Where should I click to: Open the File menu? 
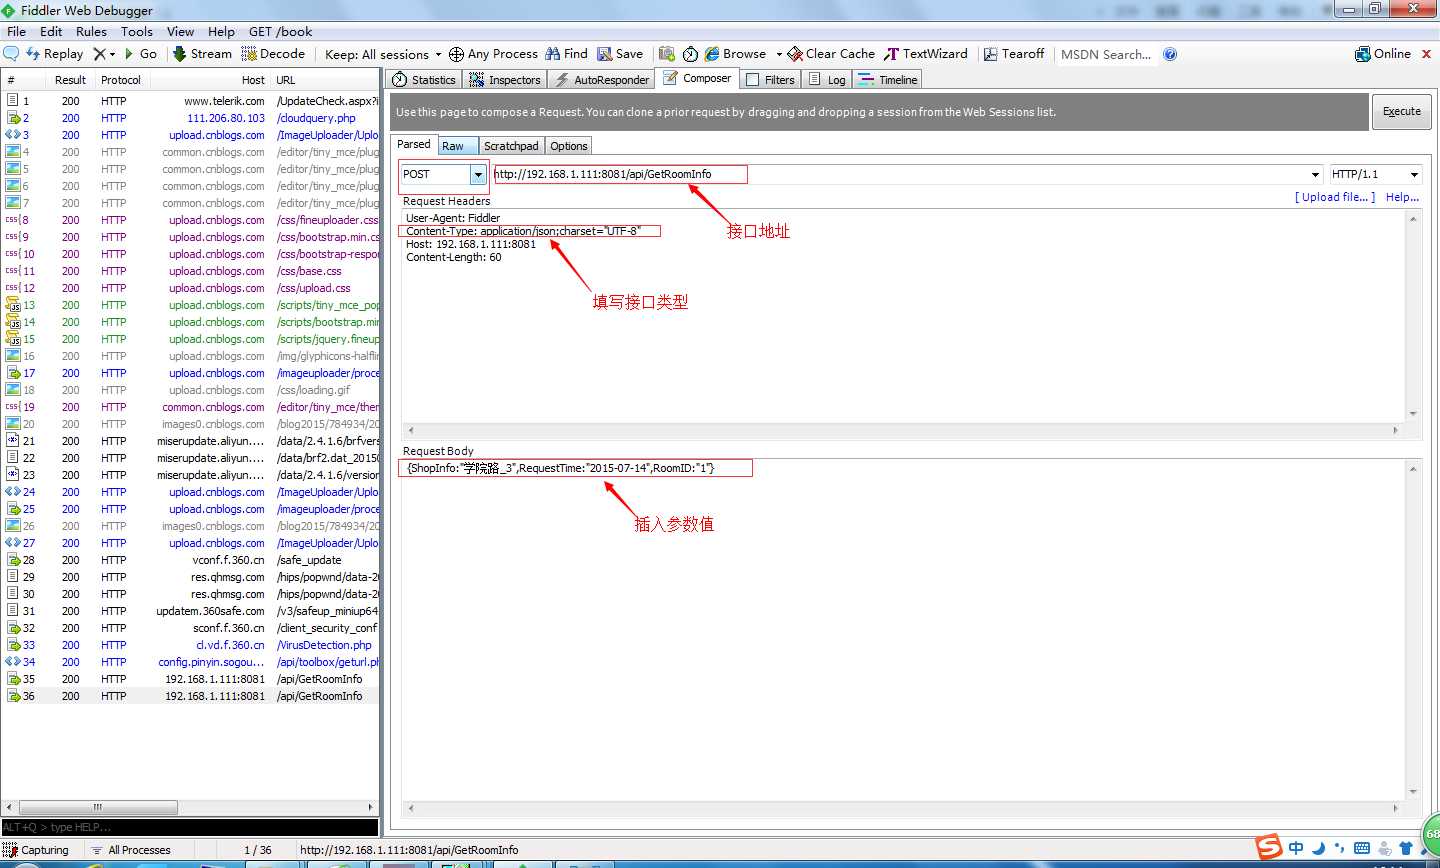click(x=17, y=31)
